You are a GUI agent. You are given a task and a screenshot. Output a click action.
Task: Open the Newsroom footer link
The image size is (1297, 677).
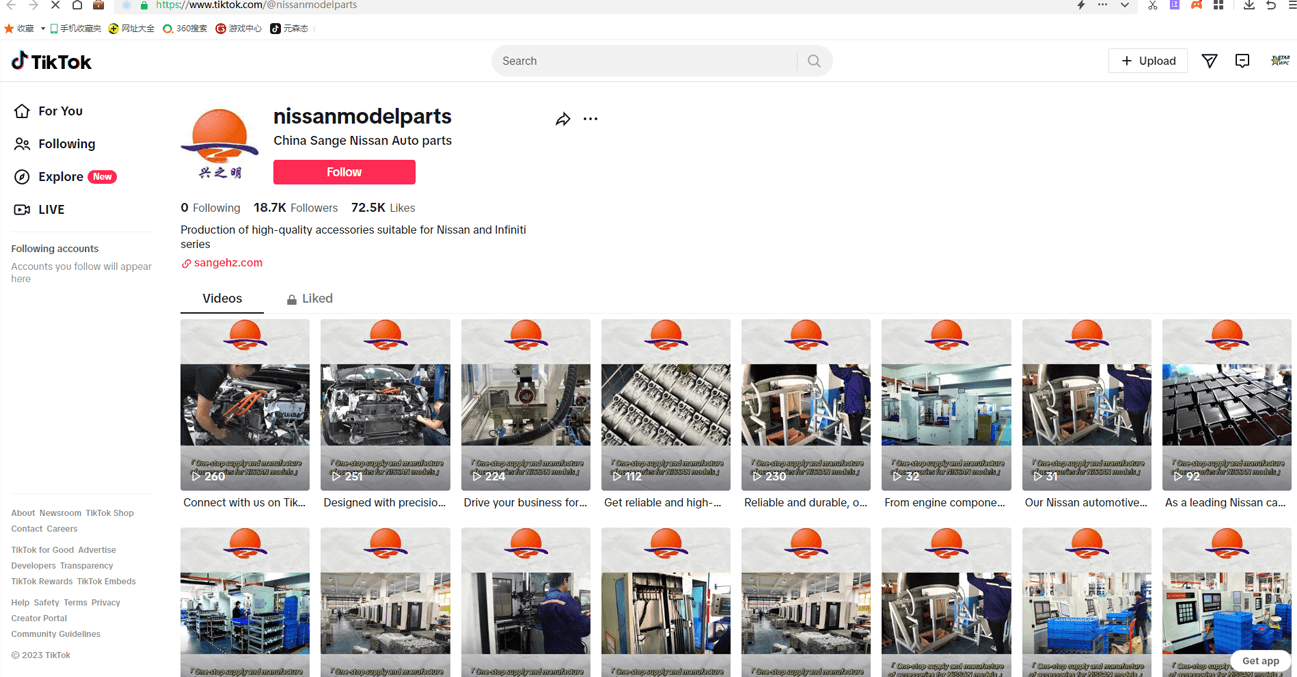[x=60, y=513]
